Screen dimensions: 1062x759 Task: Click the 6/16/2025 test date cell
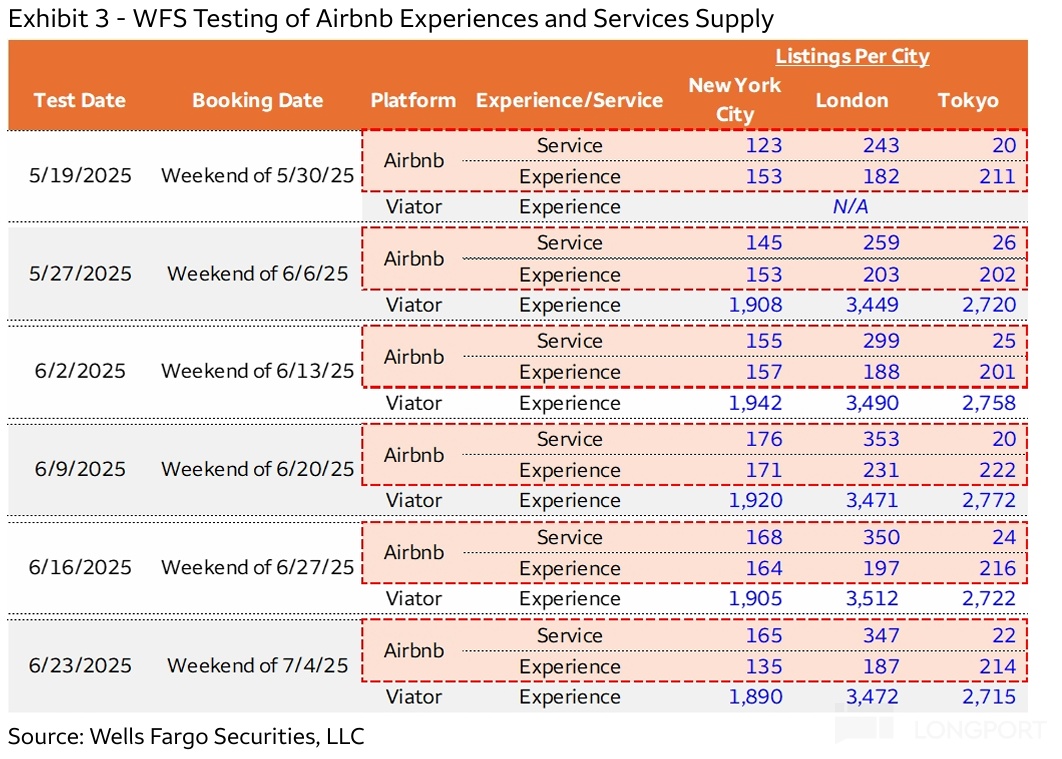click(80, 567)
